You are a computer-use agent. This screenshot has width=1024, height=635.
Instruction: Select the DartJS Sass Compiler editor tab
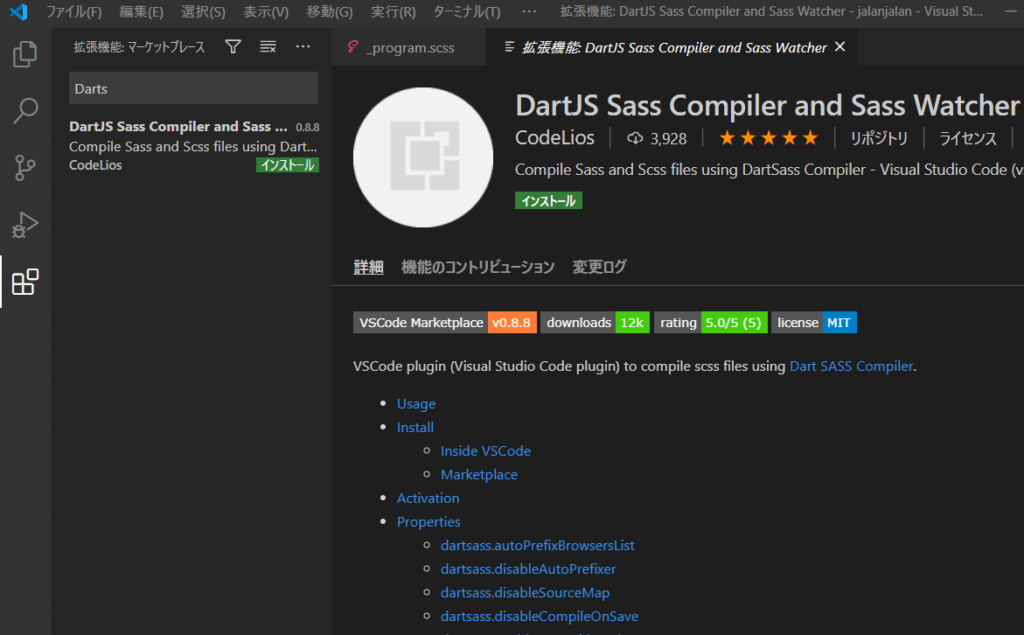point(673,47)
